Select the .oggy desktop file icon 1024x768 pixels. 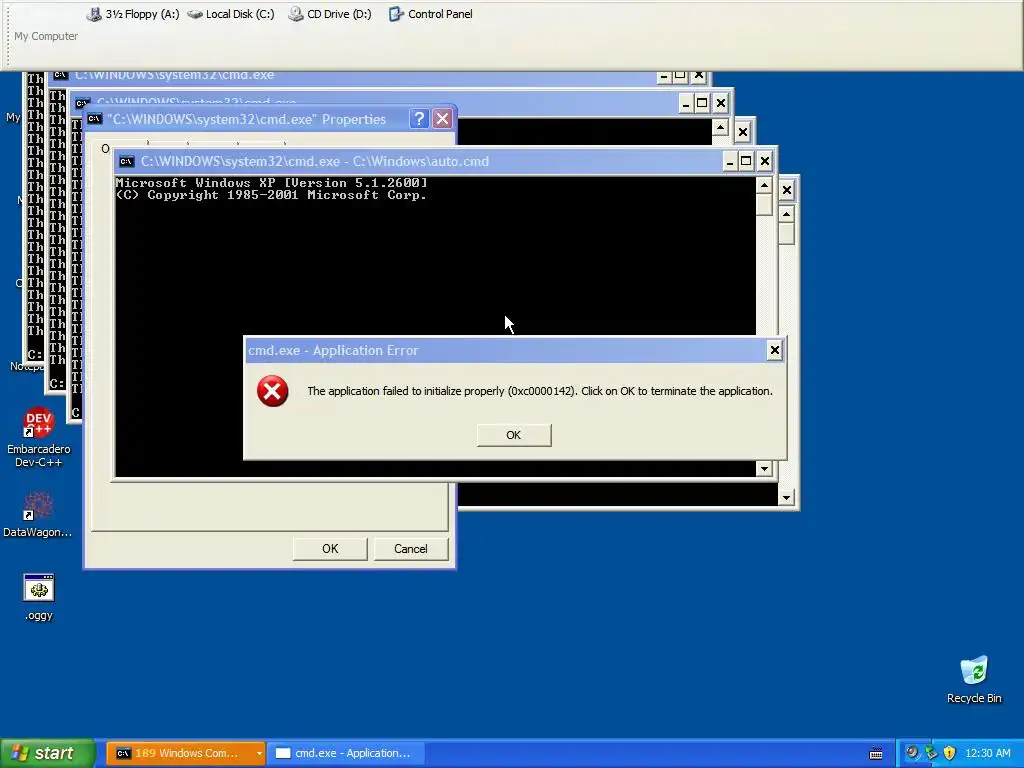(39, 597)
